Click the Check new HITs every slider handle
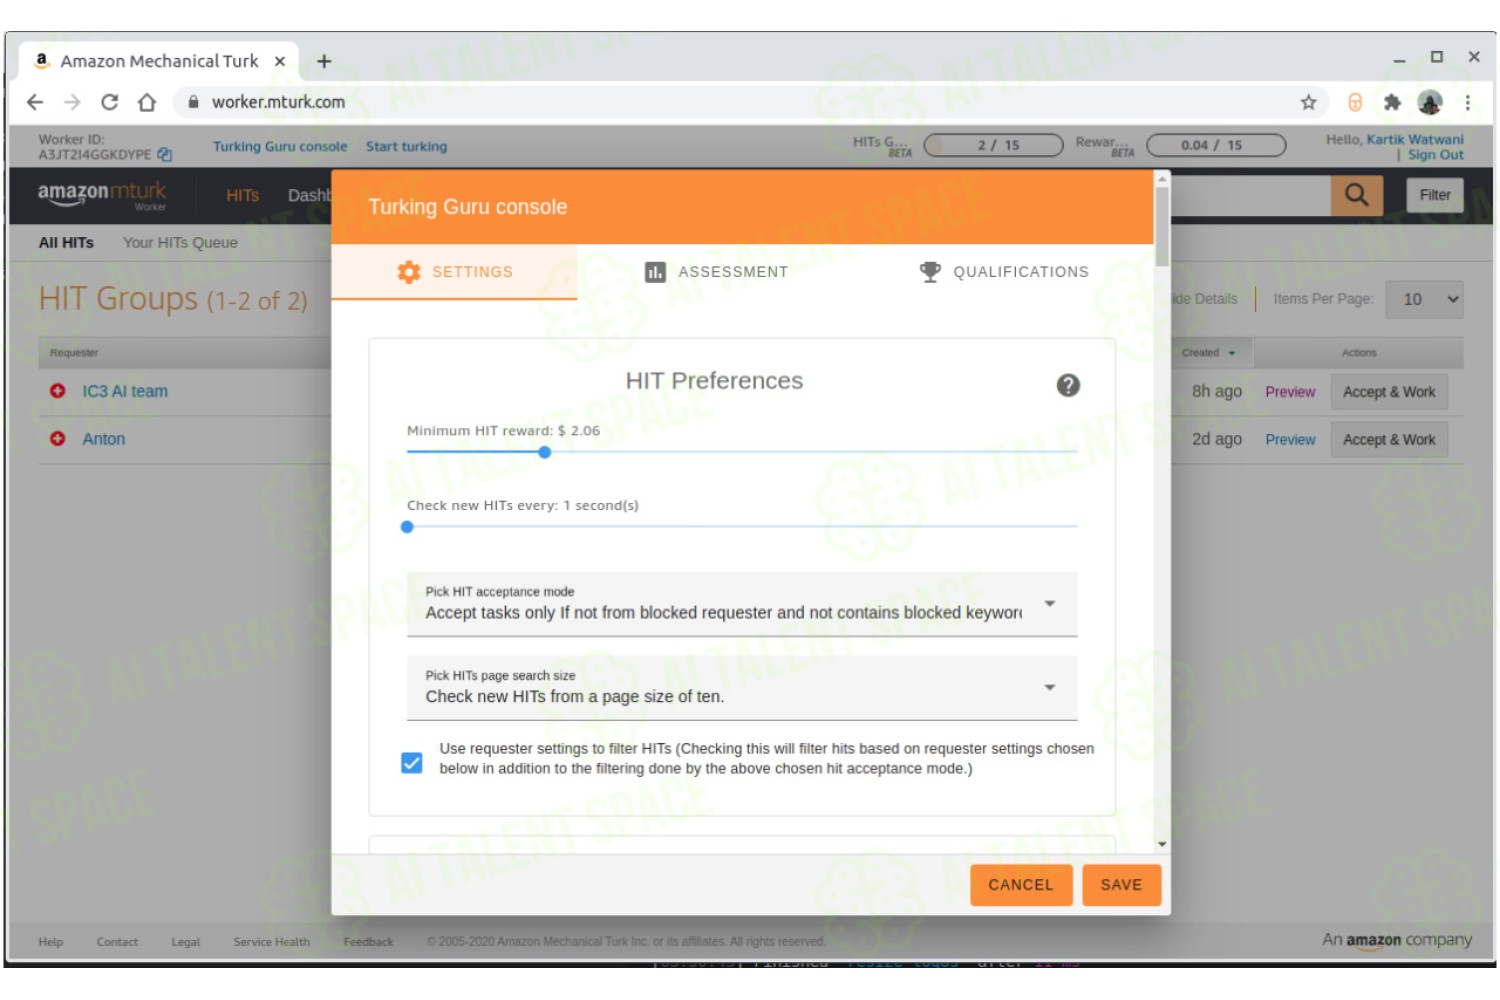 pos(407,527)
